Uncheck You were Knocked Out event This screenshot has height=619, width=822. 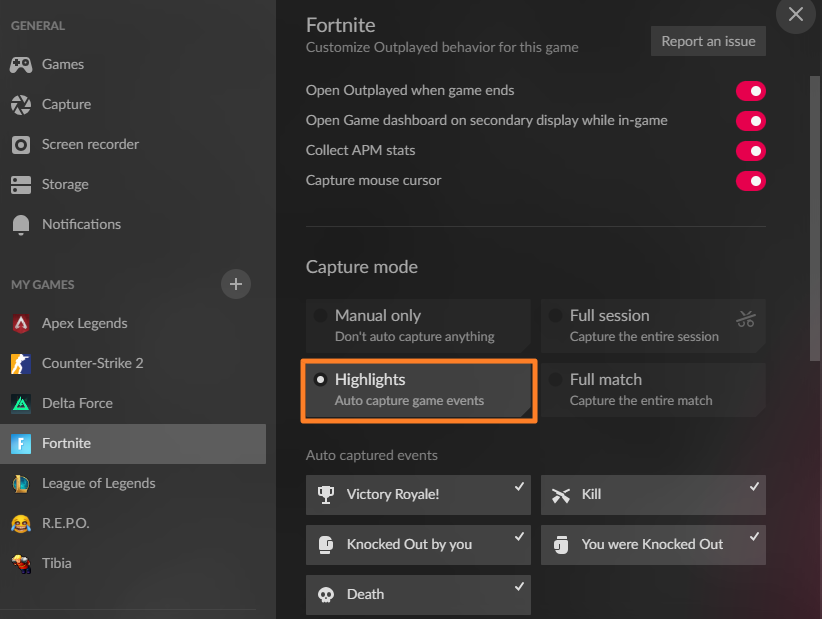pyautogui.click(x=653, y=545)
